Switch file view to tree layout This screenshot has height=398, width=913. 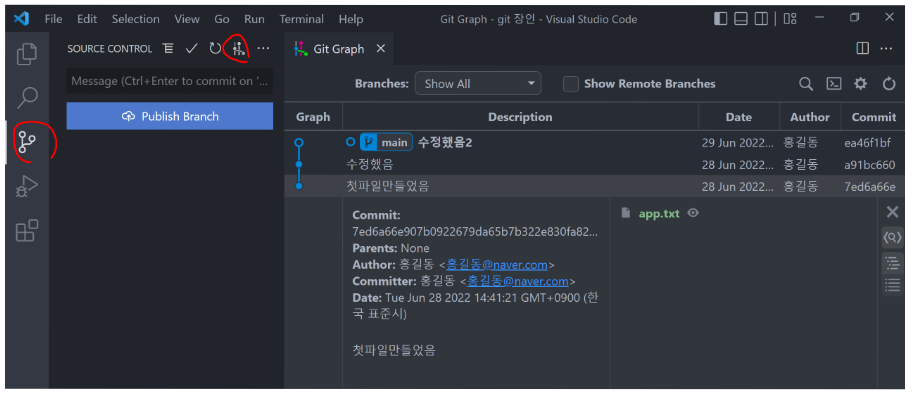[892, 264]
